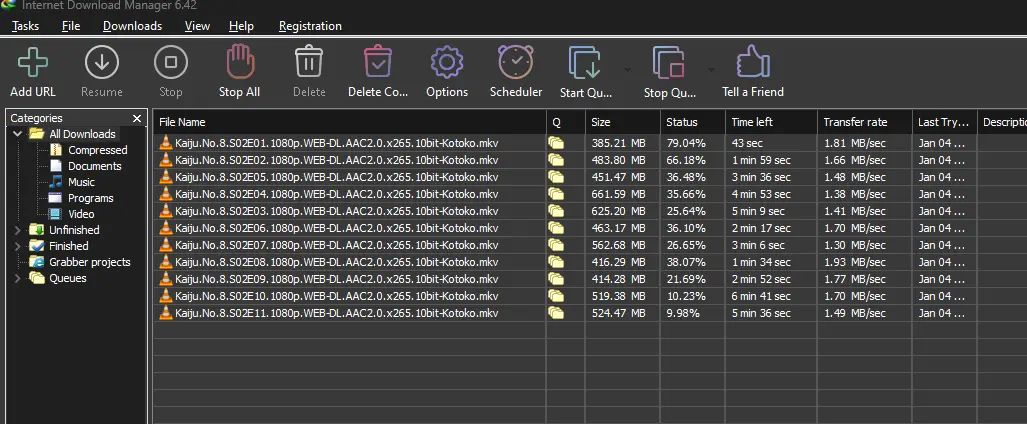
Task: Sort by Time left column header
Action: pyautogui.click(x=772, y=122)
